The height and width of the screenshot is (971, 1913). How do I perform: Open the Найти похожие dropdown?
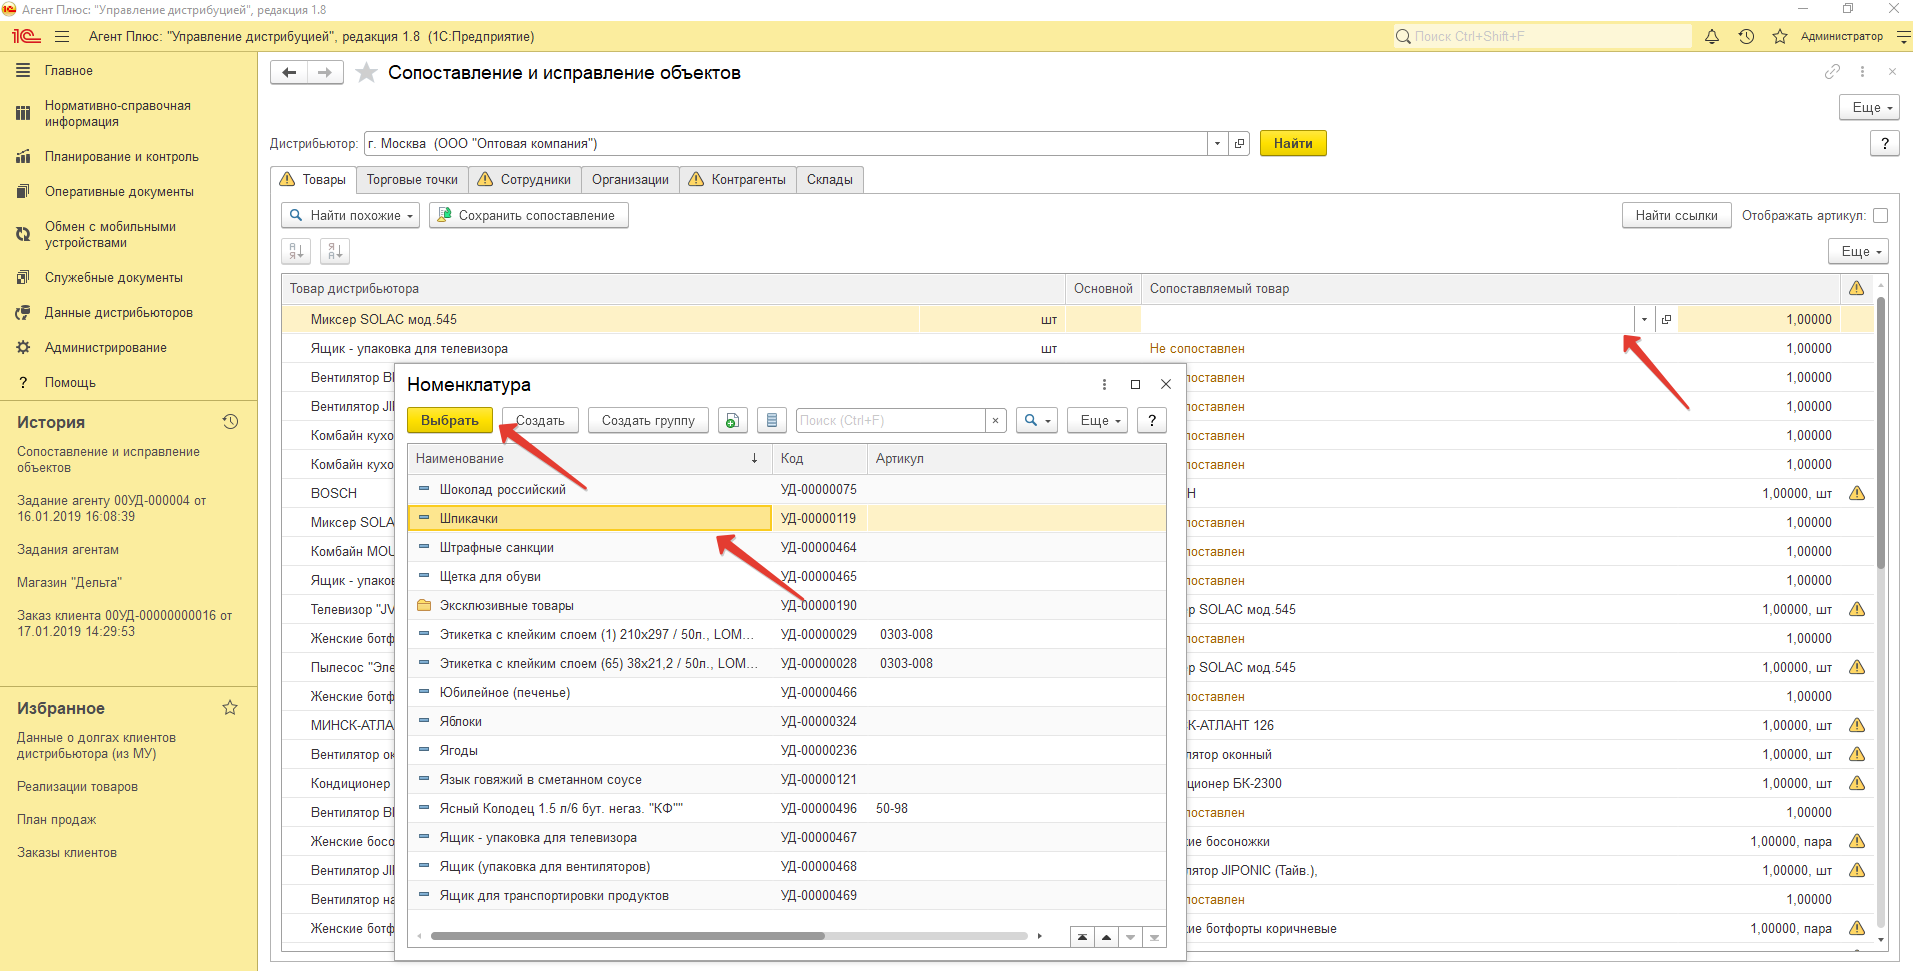[x=350, y=215]
